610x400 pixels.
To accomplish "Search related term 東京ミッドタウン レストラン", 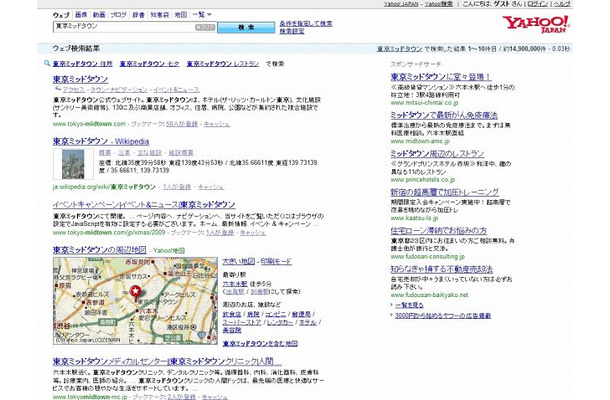I will (223, 64).
